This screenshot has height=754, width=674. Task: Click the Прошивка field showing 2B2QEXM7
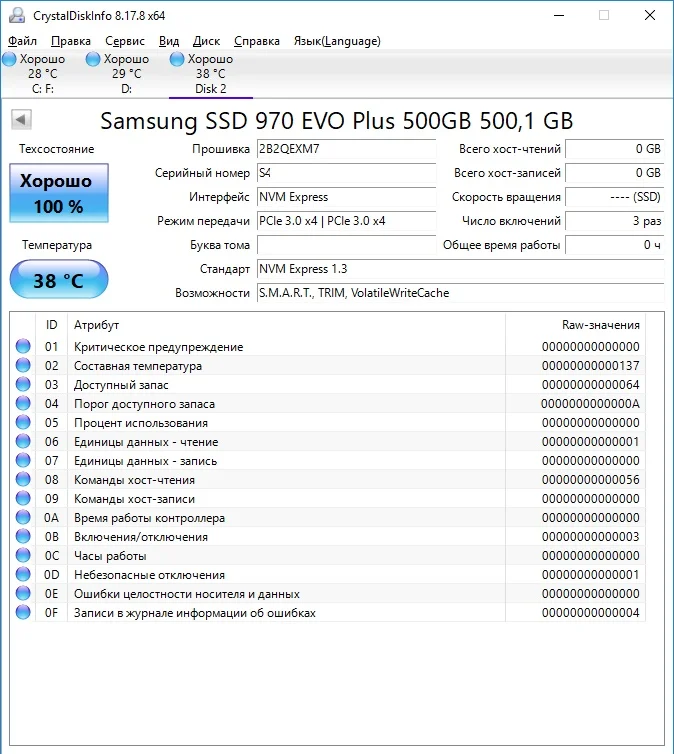pos(346,149)
